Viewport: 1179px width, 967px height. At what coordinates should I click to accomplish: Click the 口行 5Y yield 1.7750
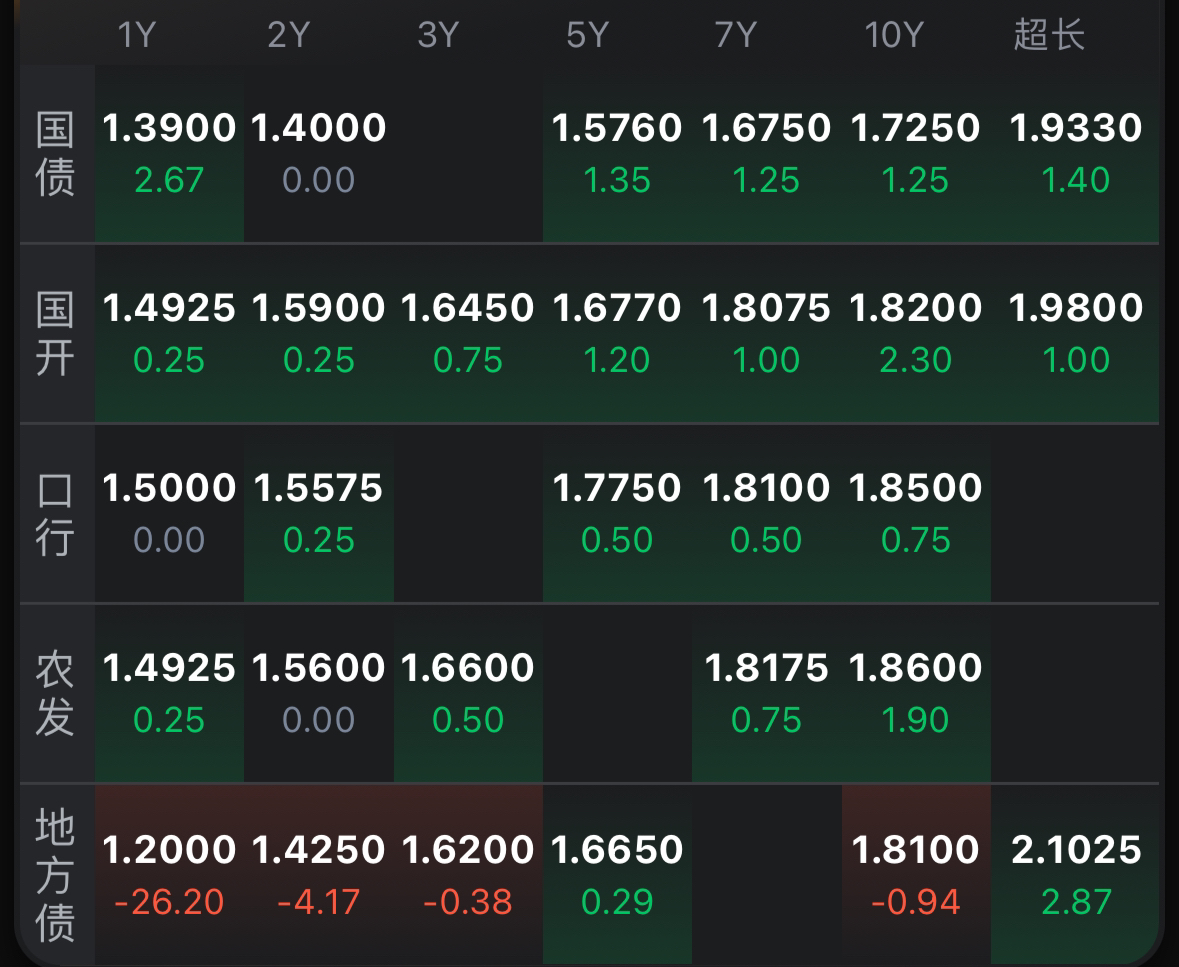click(617, 487)
